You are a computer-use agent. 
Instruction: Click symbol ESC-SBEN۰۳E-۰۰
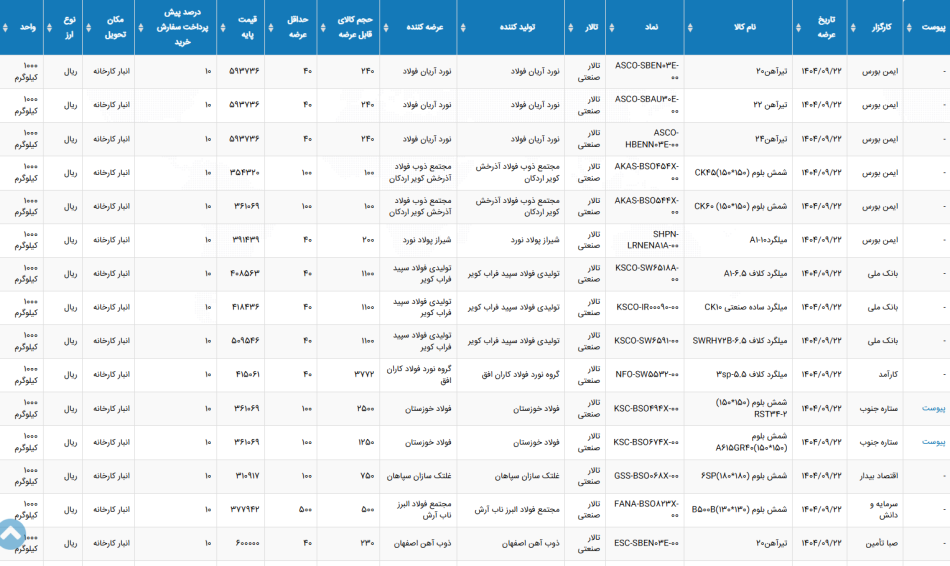646,543
